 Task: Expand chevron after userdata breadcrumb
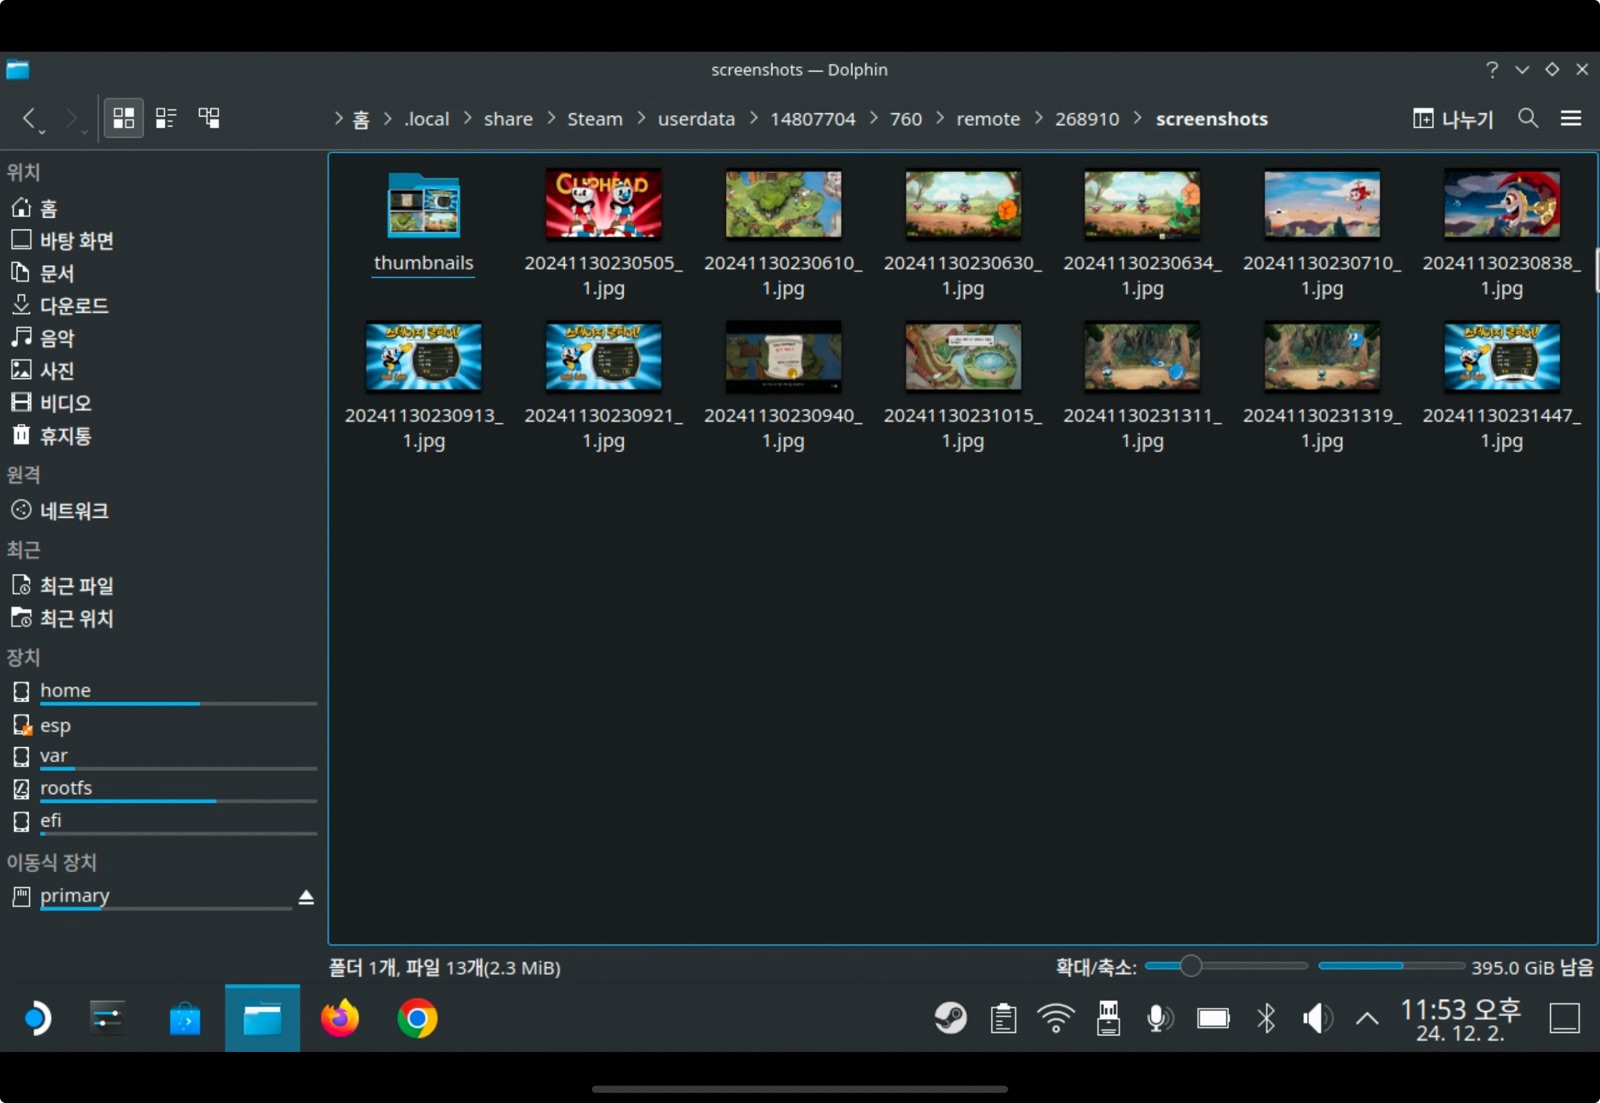(x=753, y=118)
